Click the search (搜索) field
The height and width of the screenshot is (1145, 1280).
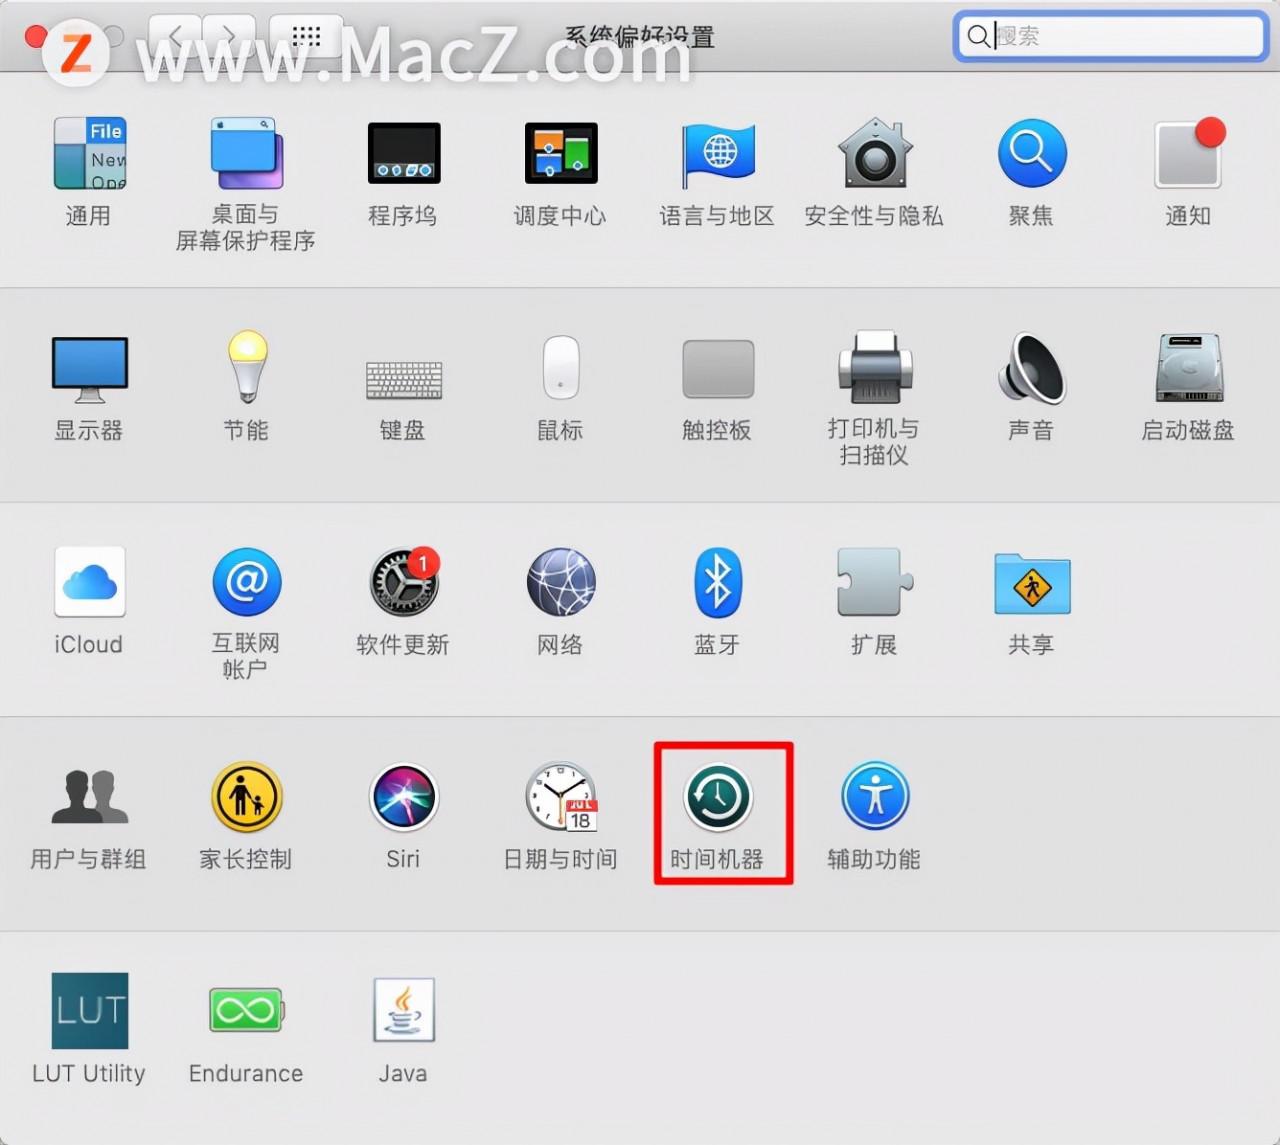click(1120, 37)
